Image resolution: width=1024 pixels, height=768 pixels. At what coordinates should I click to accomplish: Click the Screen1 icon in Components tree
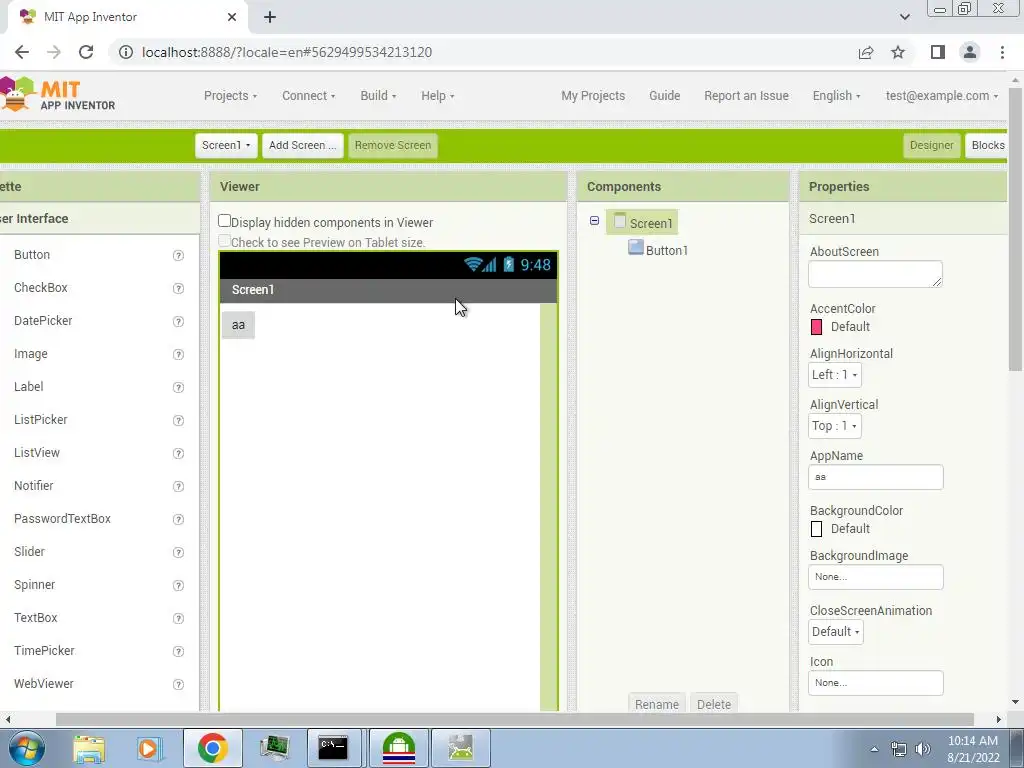tap(620, 221)
